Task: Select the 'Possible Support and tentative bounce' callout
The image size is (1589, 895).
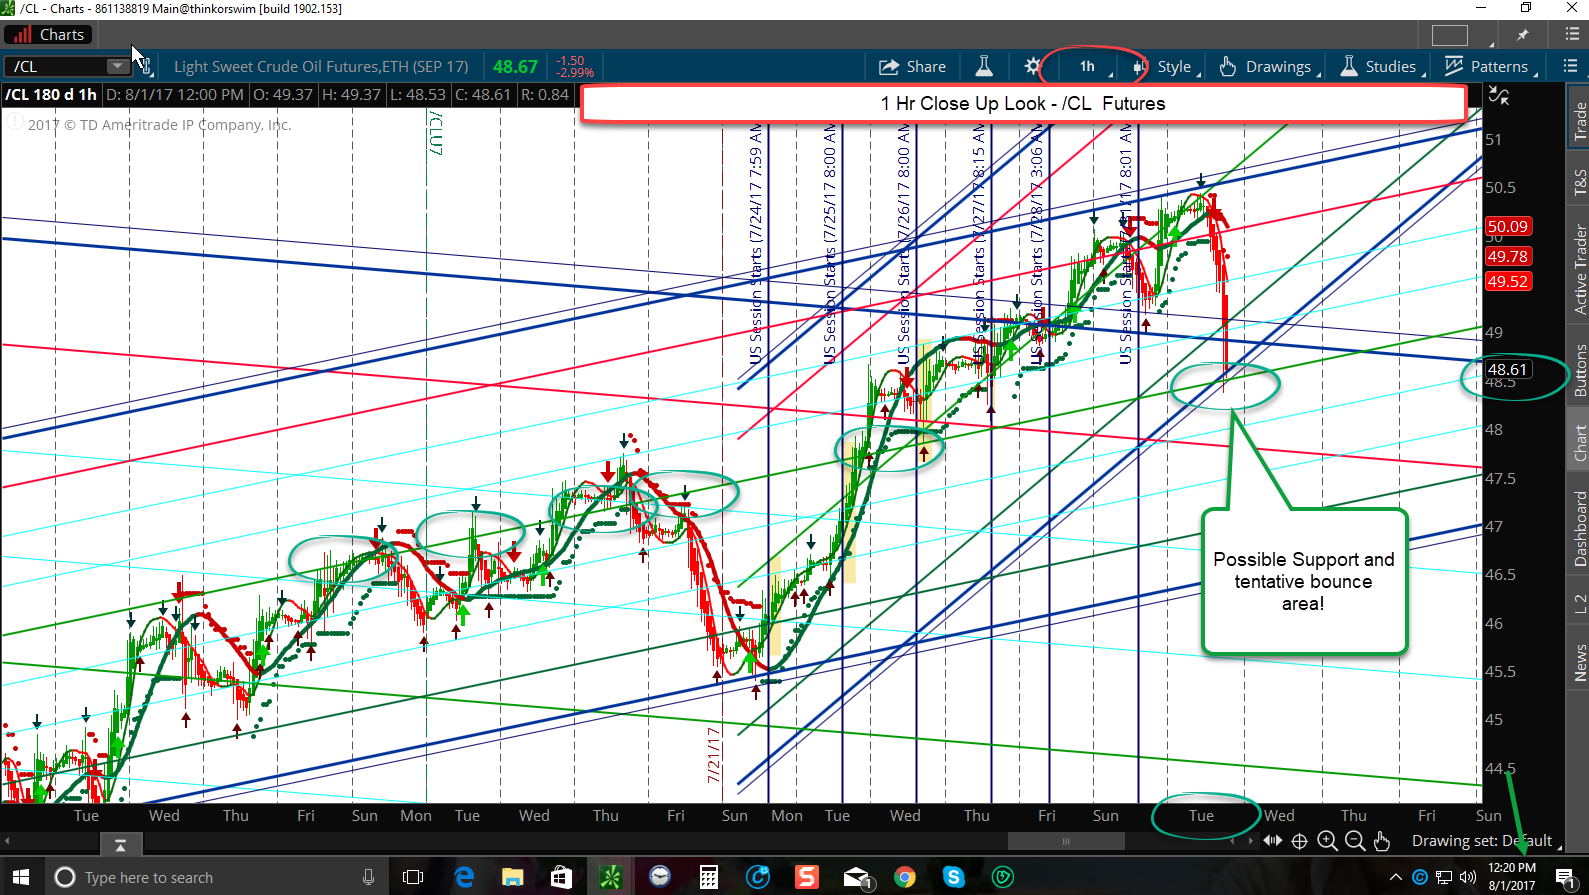Action: tap(1304, 581)
